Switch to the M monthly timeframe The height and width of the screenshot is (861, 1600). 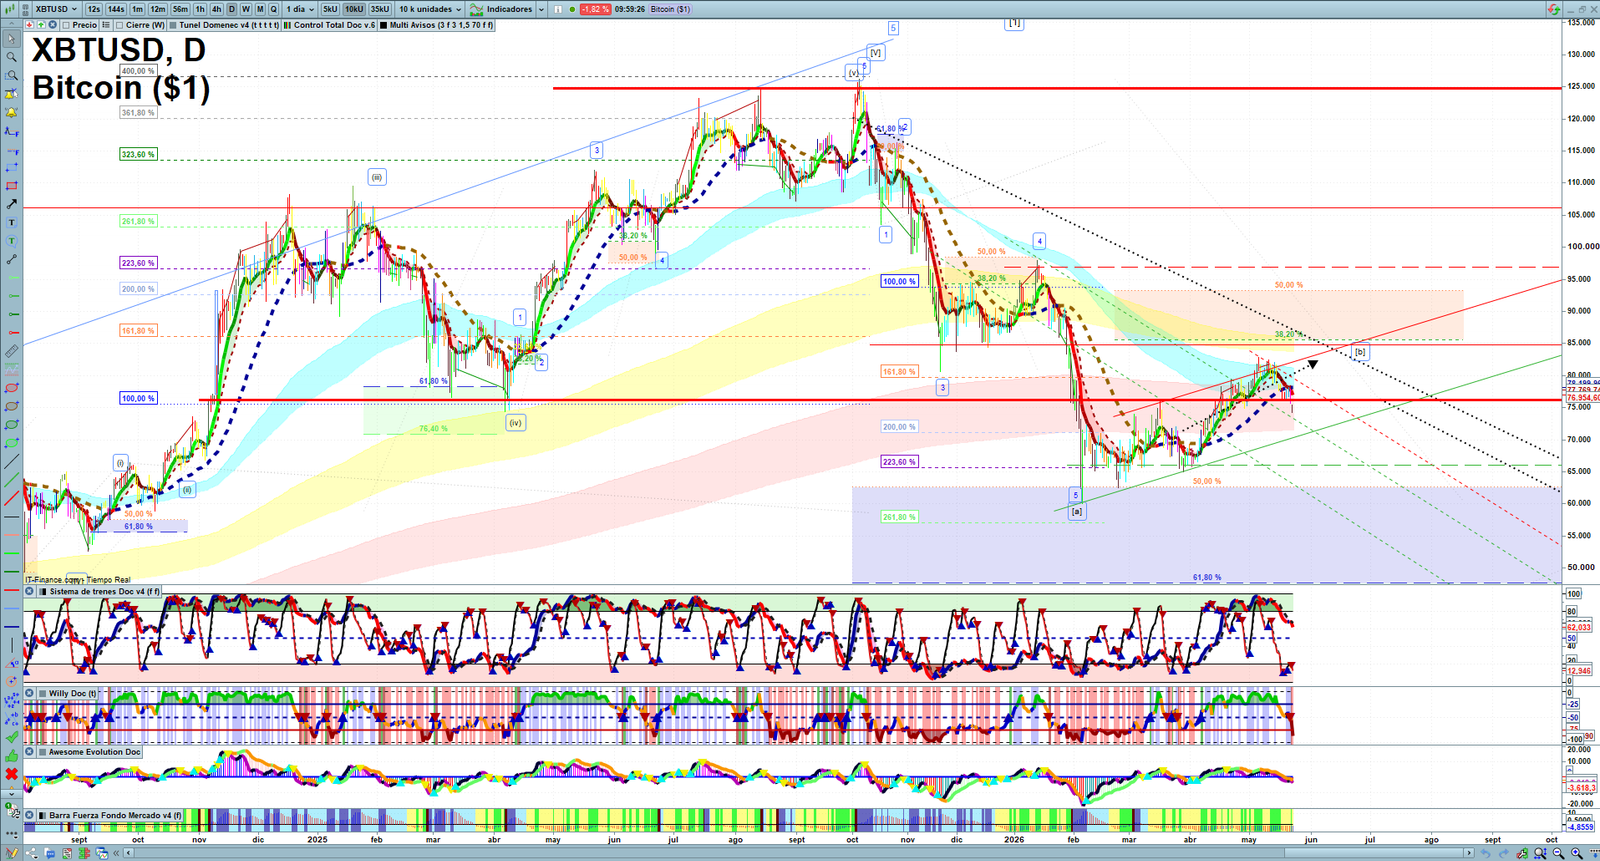260,9
